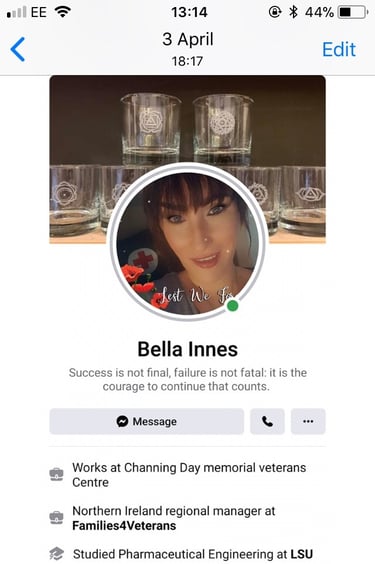
Task: Tap the Wi-Fi icon in status bar
Action: click(x=63, y=12)
